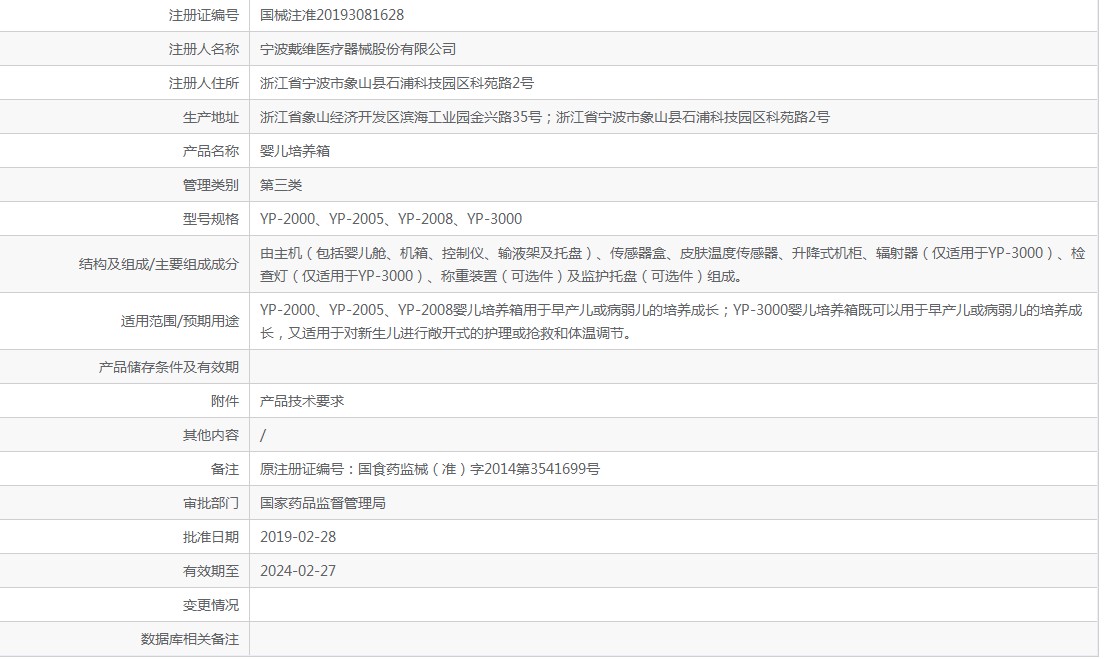Select registration number 国械注准20193081628
1111x659 pixels.
332,15
